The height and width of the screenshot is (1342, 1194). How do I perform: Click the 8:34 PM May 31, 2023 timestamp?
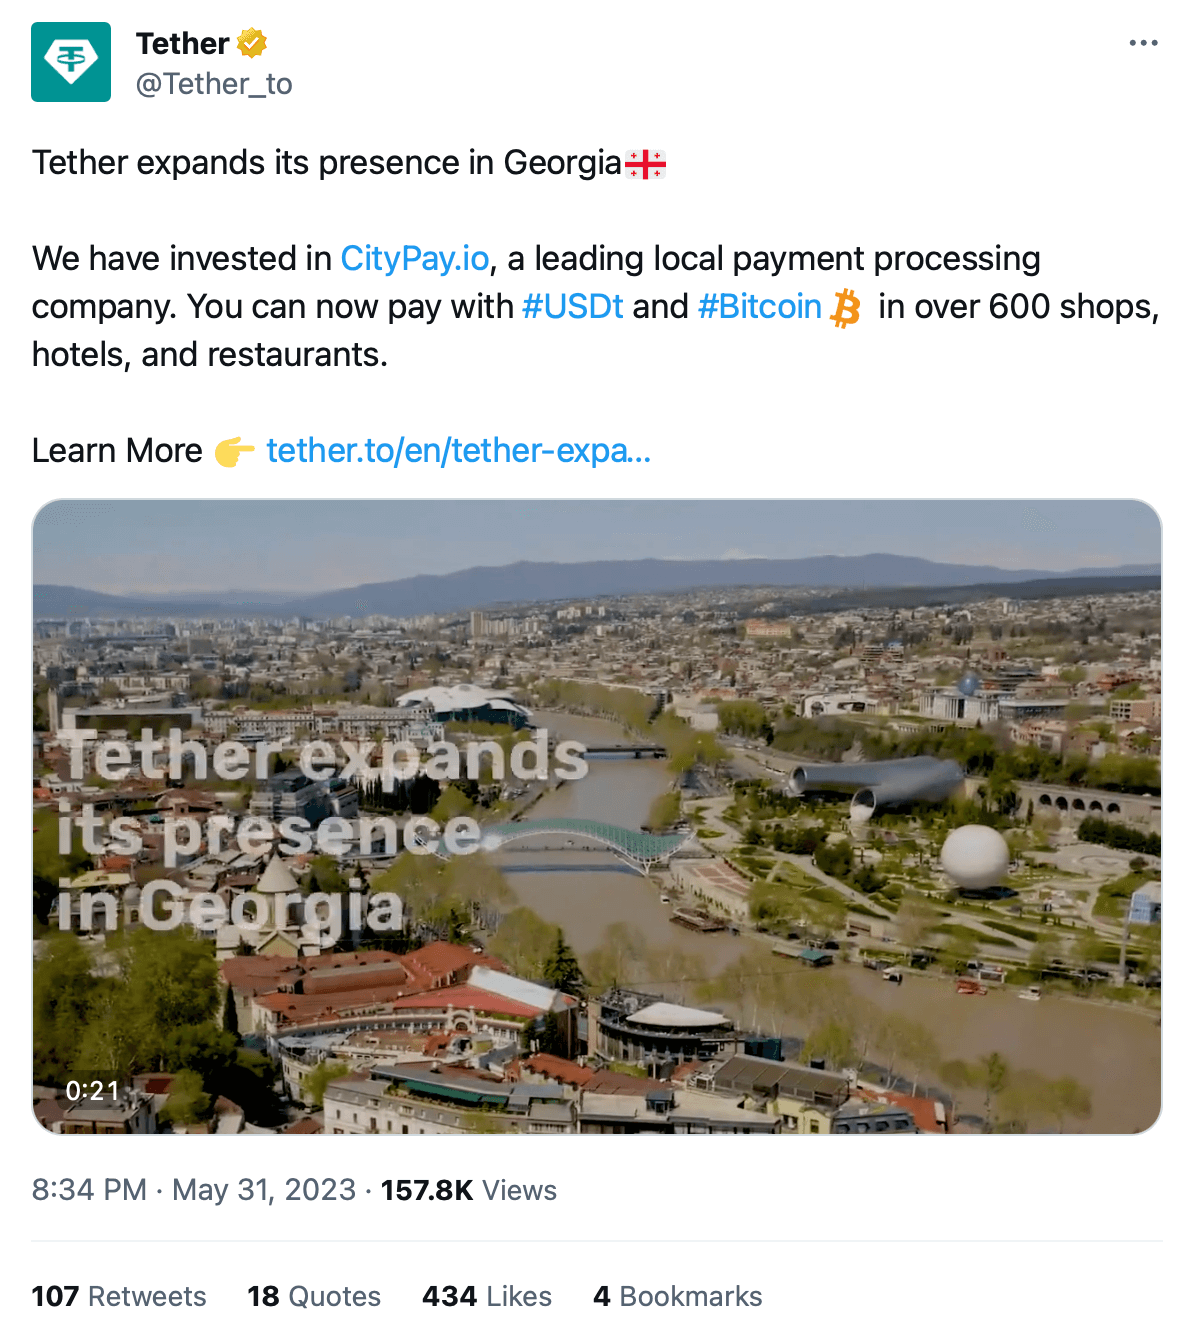(x=194, y=1190)
